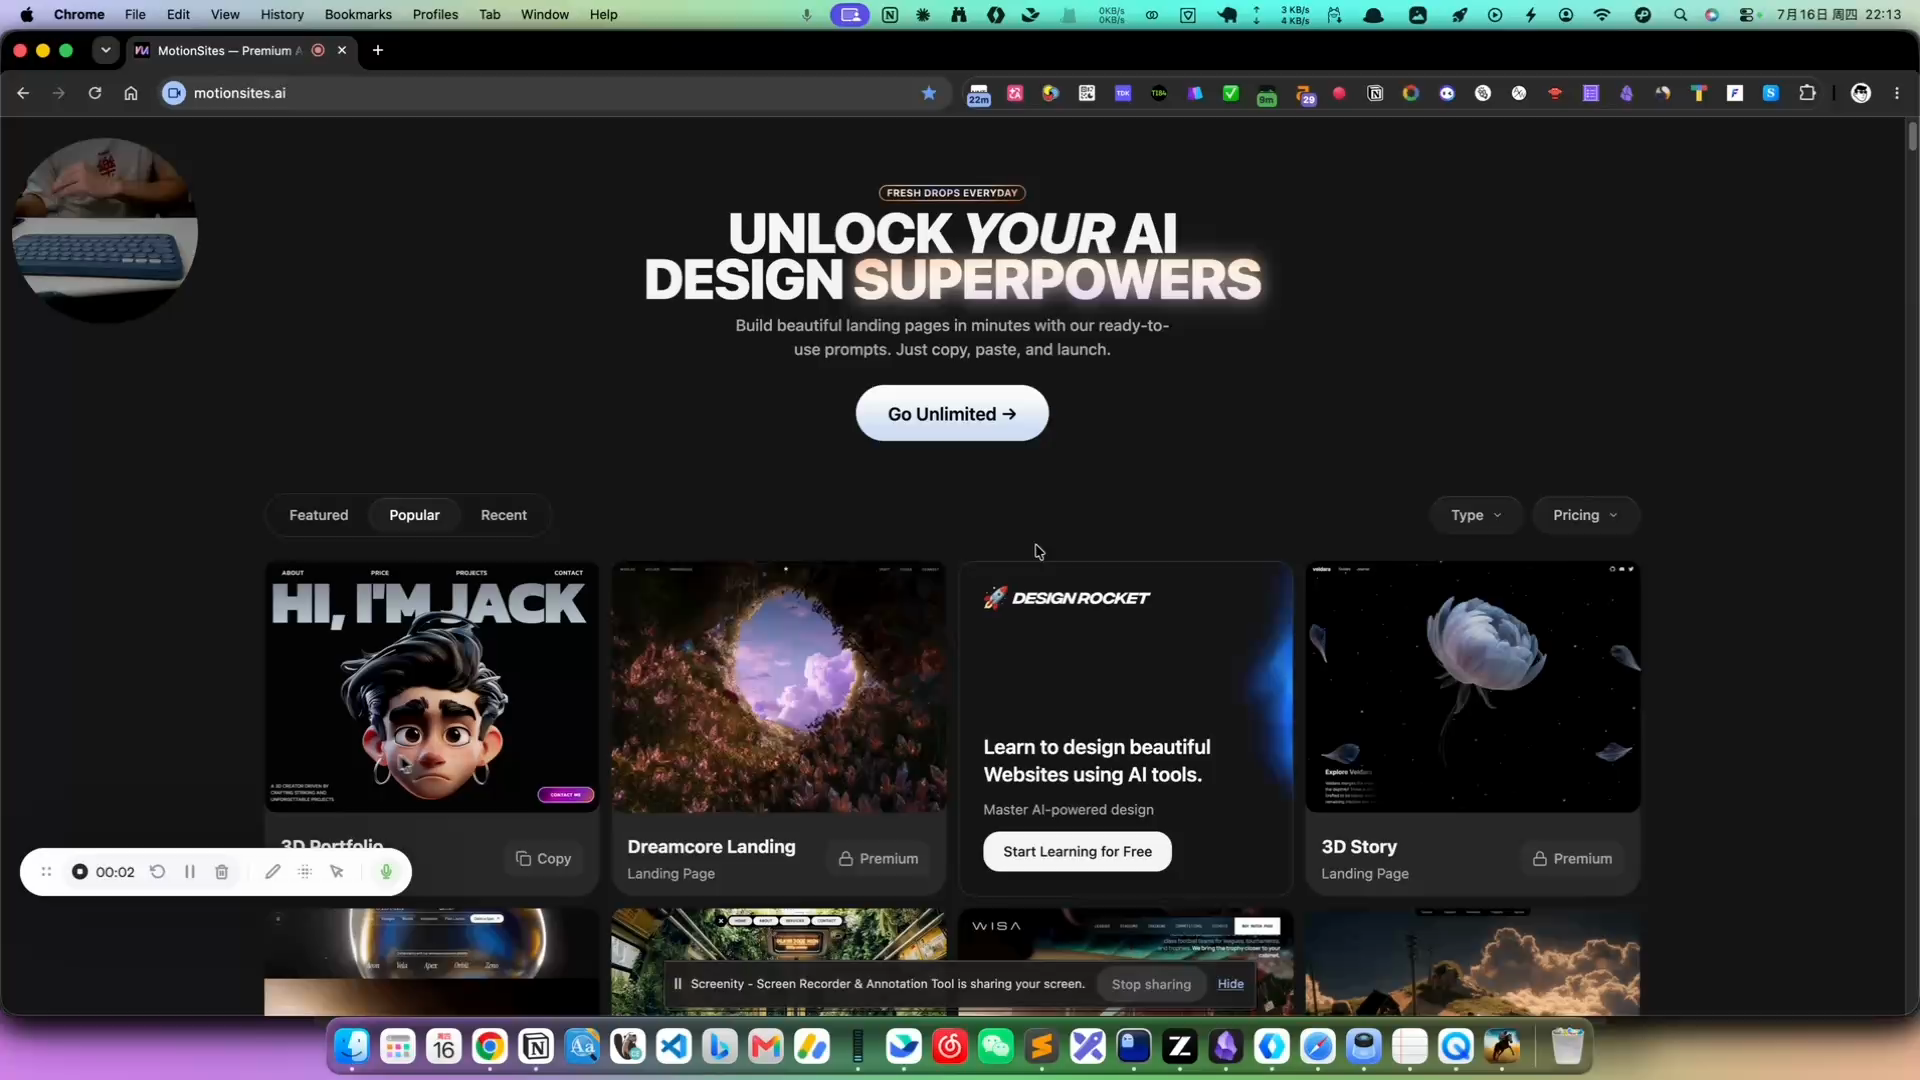
Task: Pause the Screenity recording
Action: pyautogui.click(x=190, y=872)
